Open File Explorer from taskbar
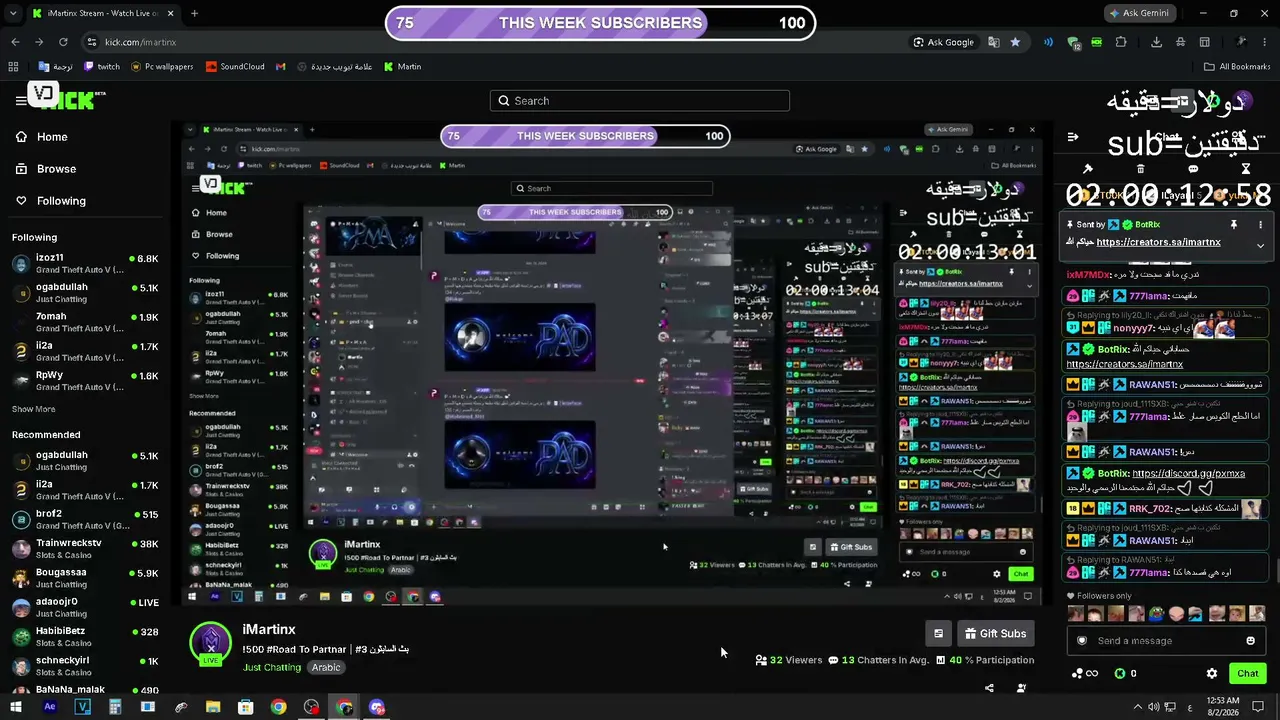The image size is (1280, 720). pyautogui.click(x=213, y=707)
